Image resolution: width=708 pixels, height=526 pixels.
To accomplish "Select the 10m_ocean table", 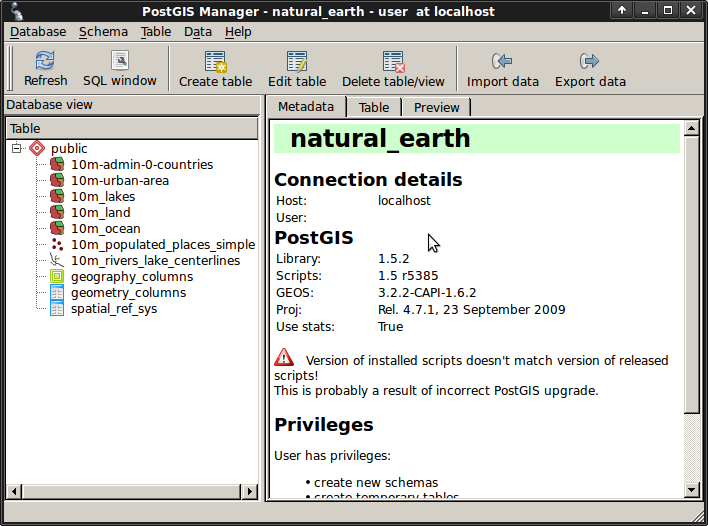I will click(x=106, y=229).
